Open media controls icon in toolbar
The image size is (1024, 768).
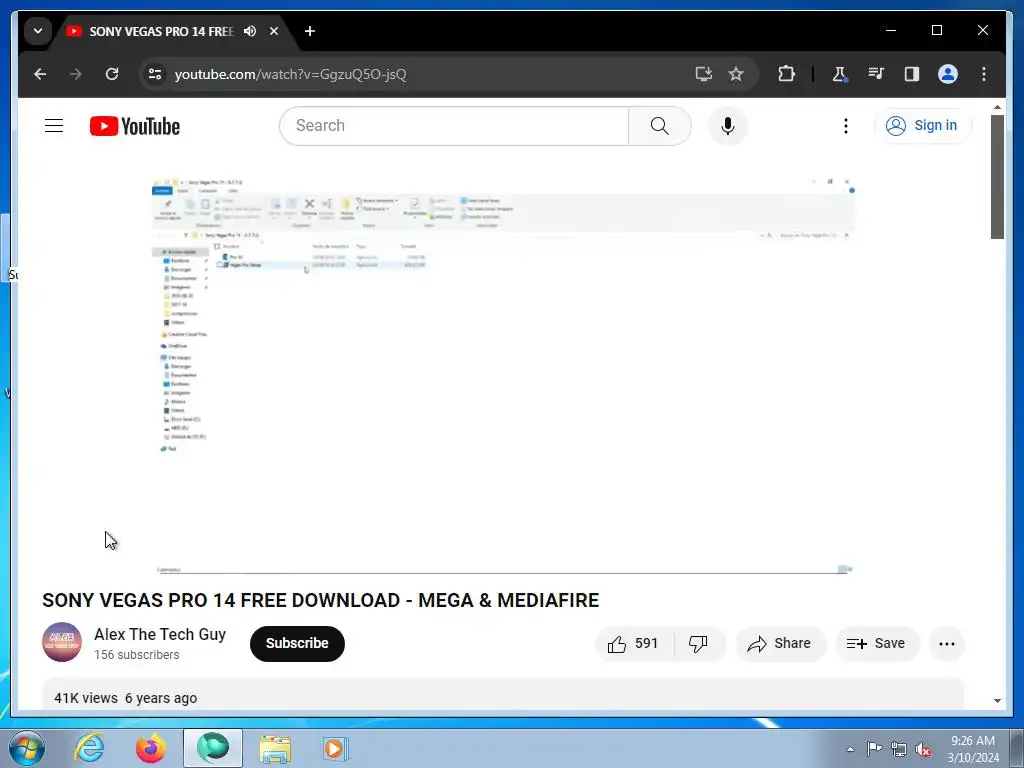pyautogui.click(x=876, y=74)
